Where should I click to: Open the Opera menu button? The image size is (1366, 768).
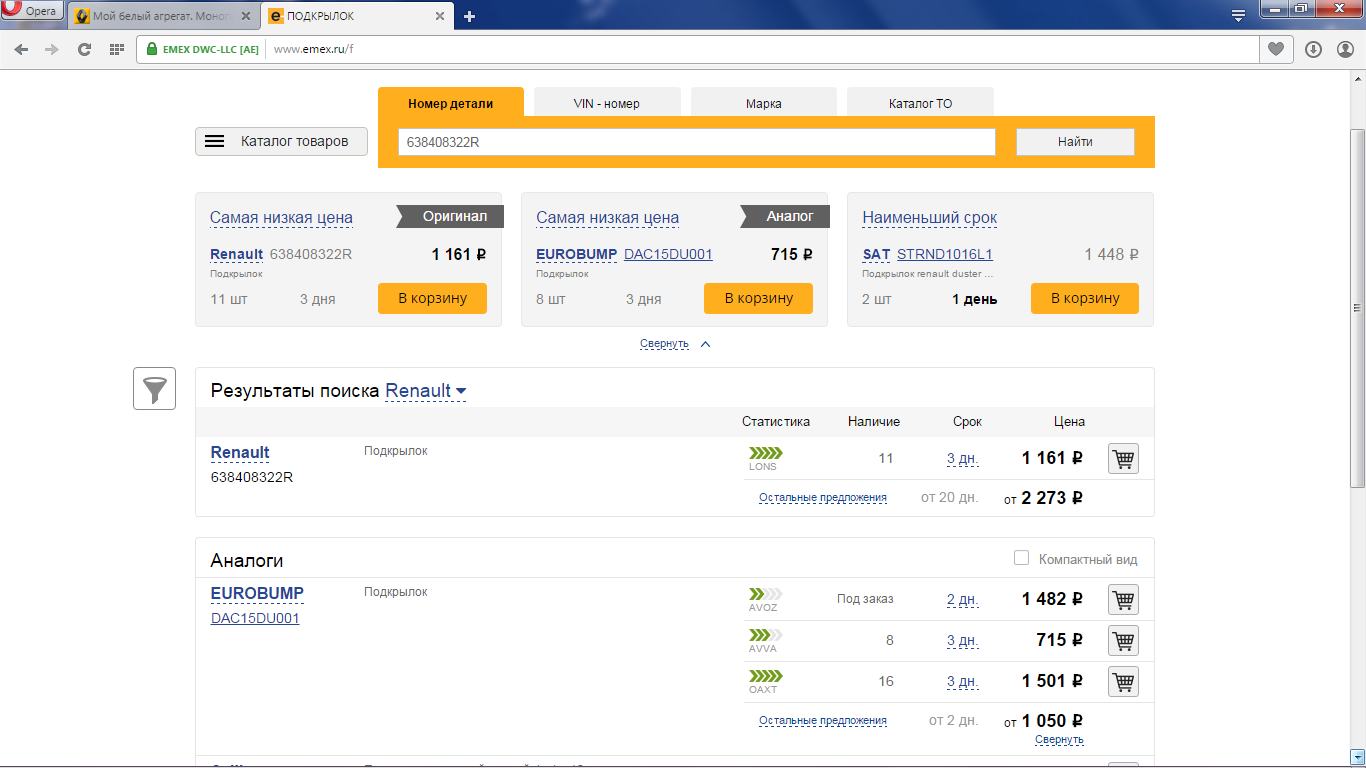(x=33, y=12)
